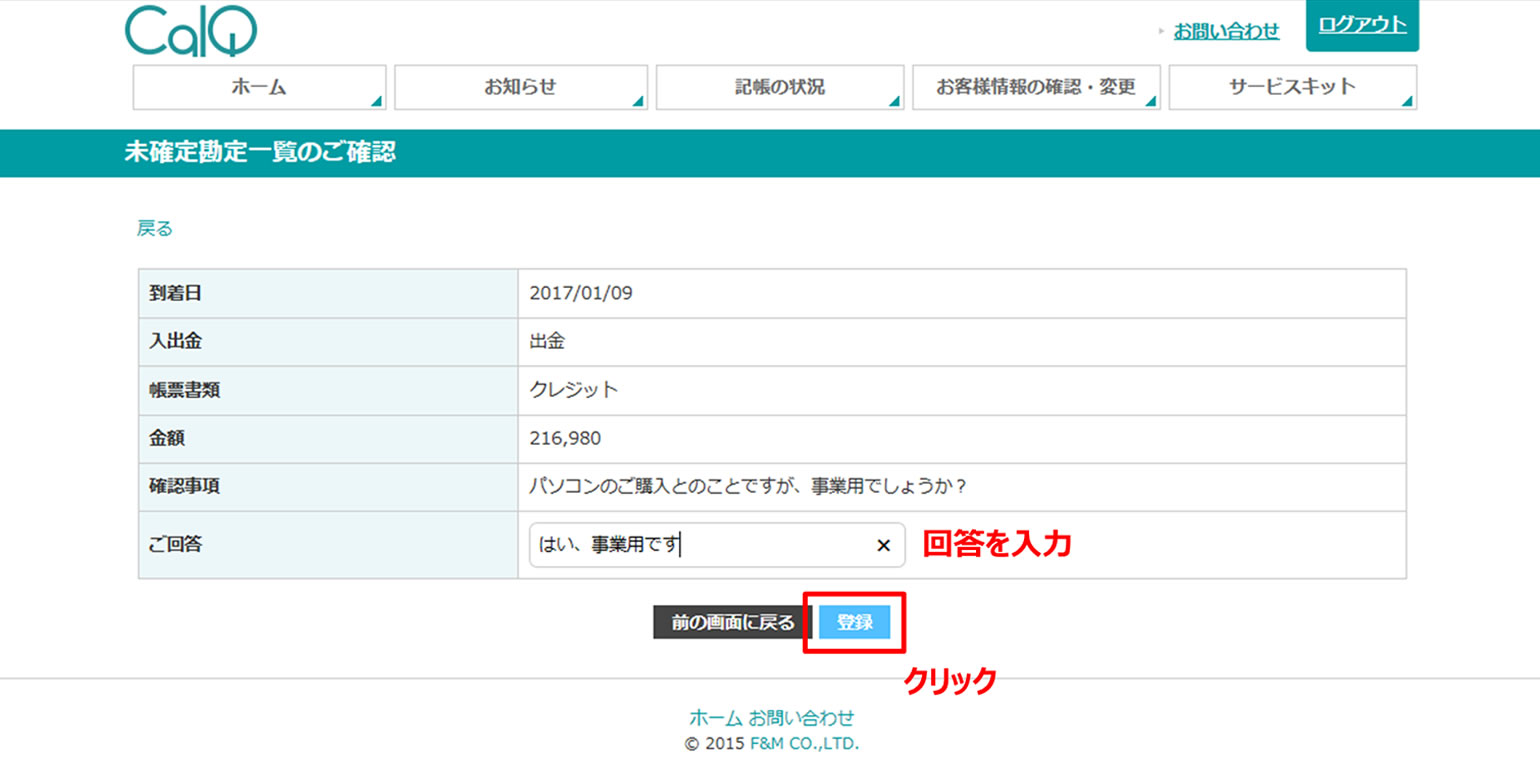Open the お問い合わせ link in the header

[1226, 31]
